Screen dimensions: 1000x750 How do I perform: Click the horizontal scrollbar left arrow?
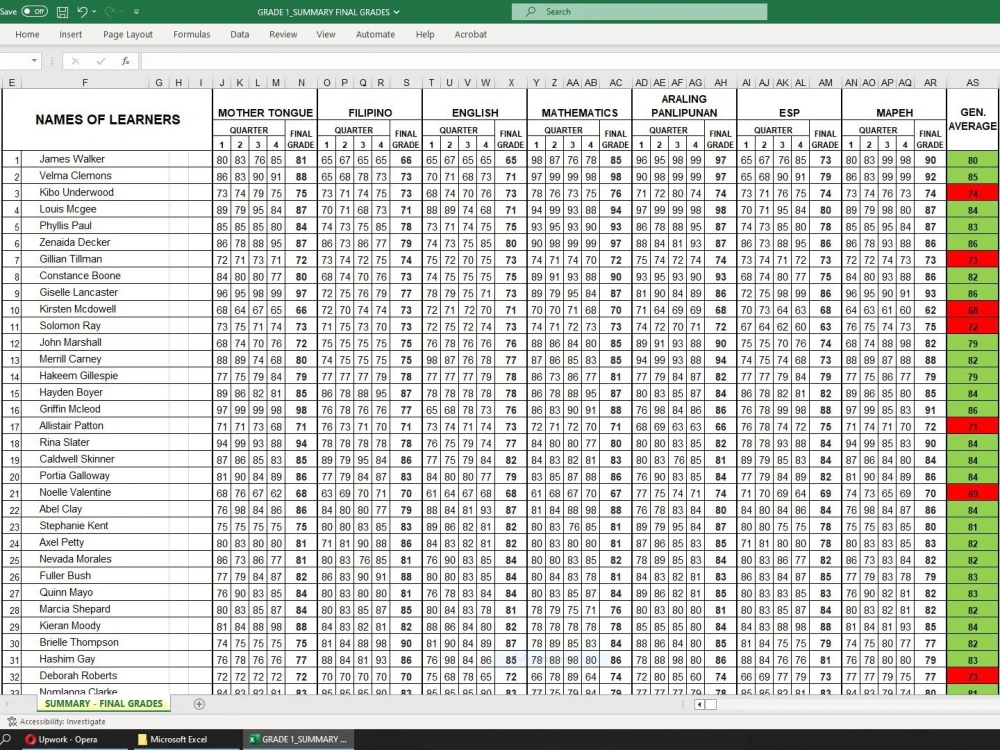point(700,704)
